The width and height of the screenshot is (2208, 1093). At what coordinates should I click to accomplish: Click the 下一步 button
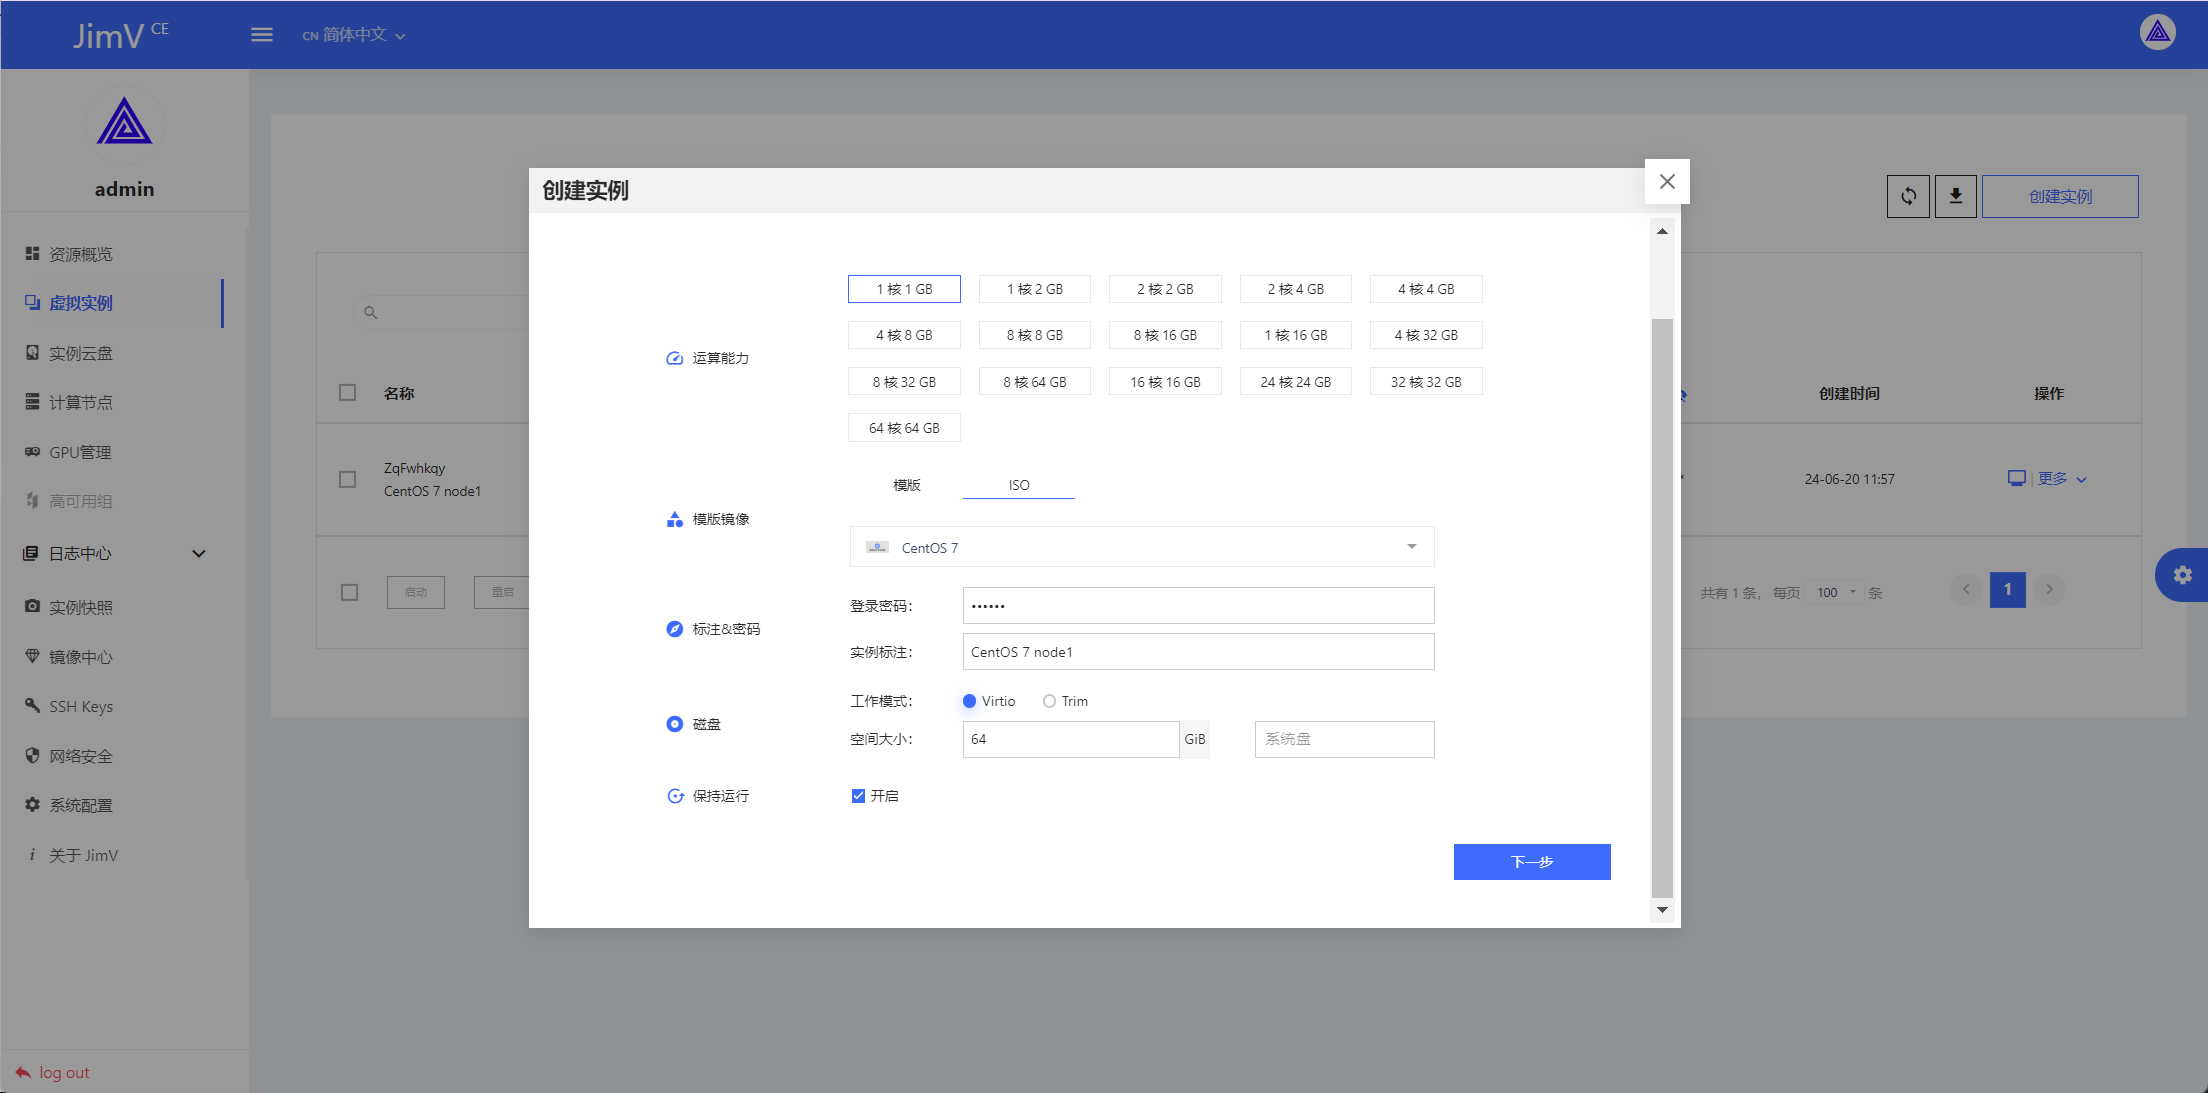1532,862
